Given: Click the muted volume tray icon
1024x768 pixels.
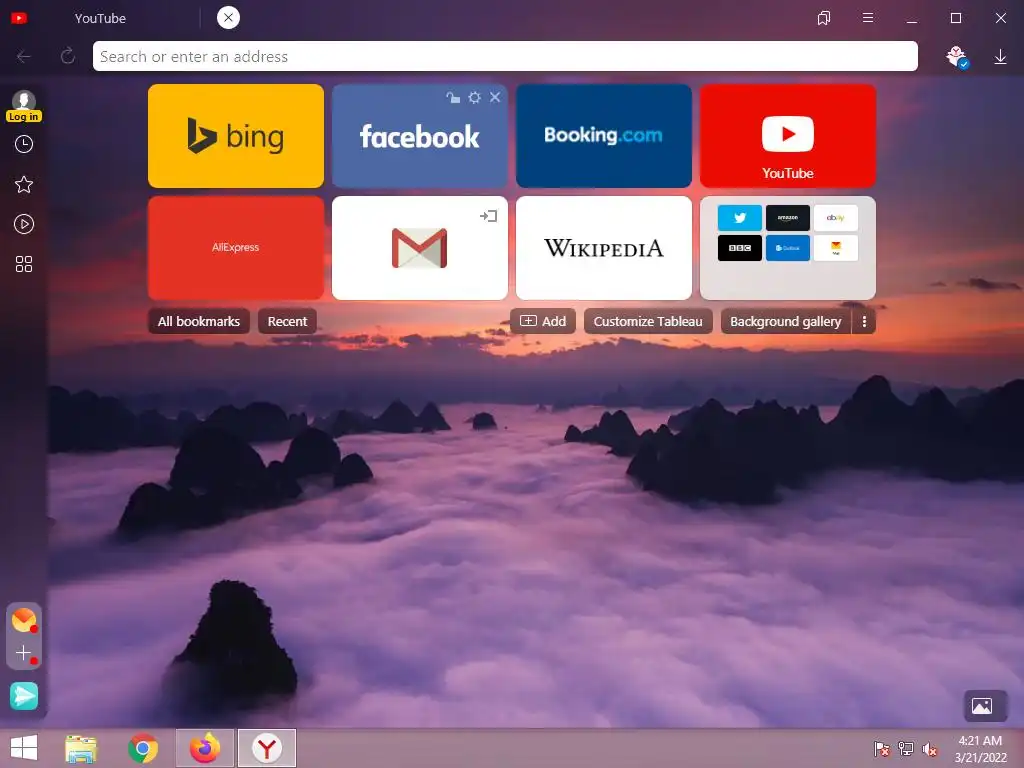Looking at the screenshot, I should click(929, 749).
